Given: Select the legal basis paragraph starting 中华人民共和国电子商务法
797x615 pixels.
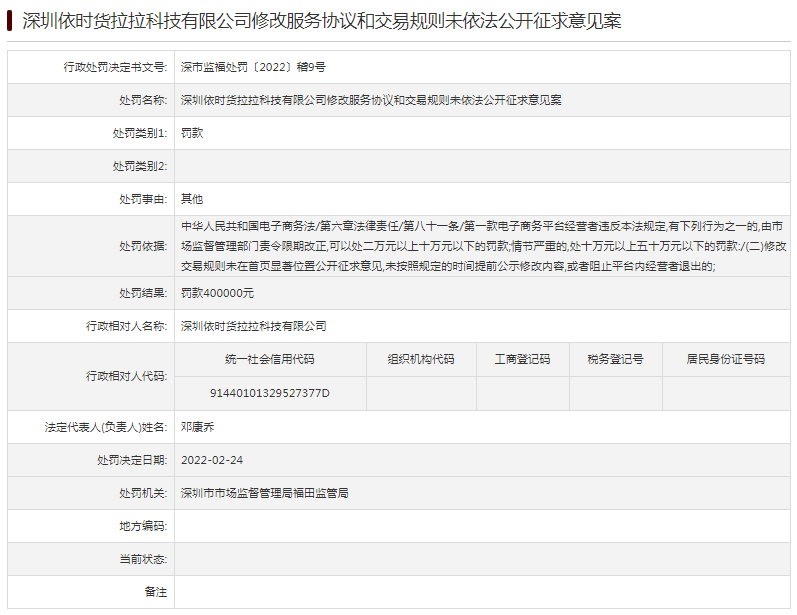Looking at the screenshot, I should coord(483,246).
